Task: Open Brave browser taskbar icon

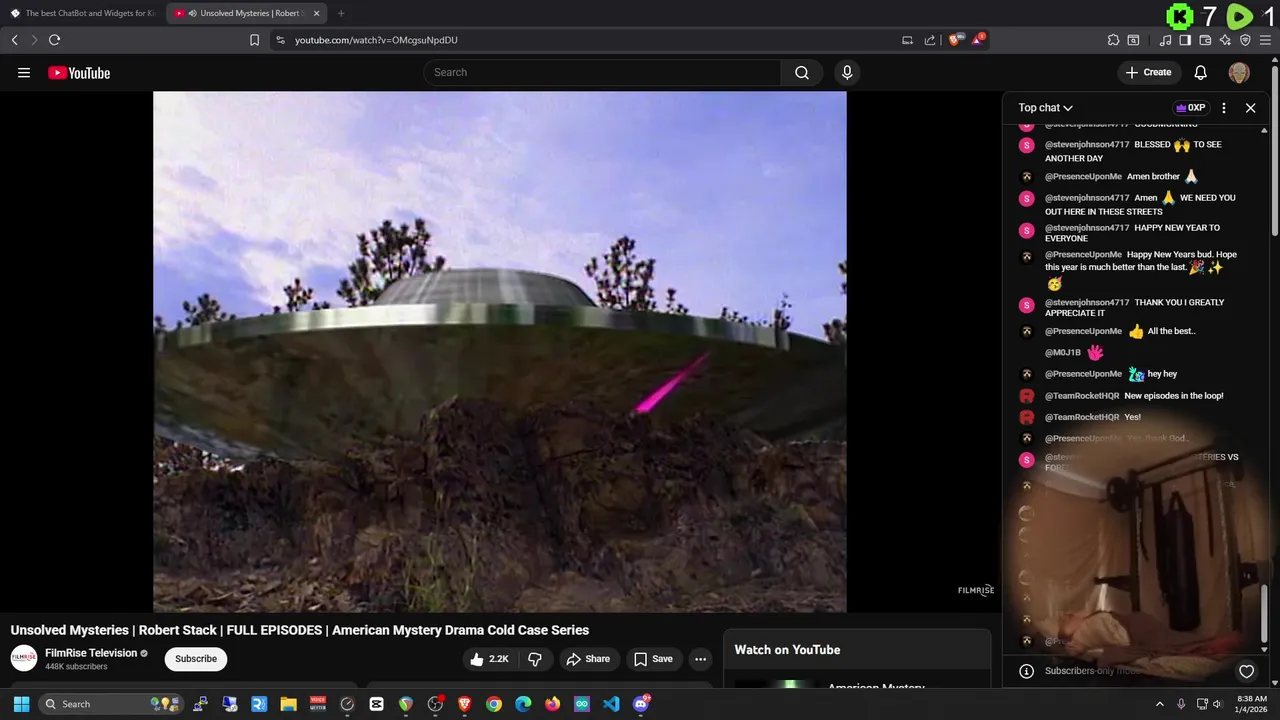Action: pyautogui.click(x=464, y=704)
